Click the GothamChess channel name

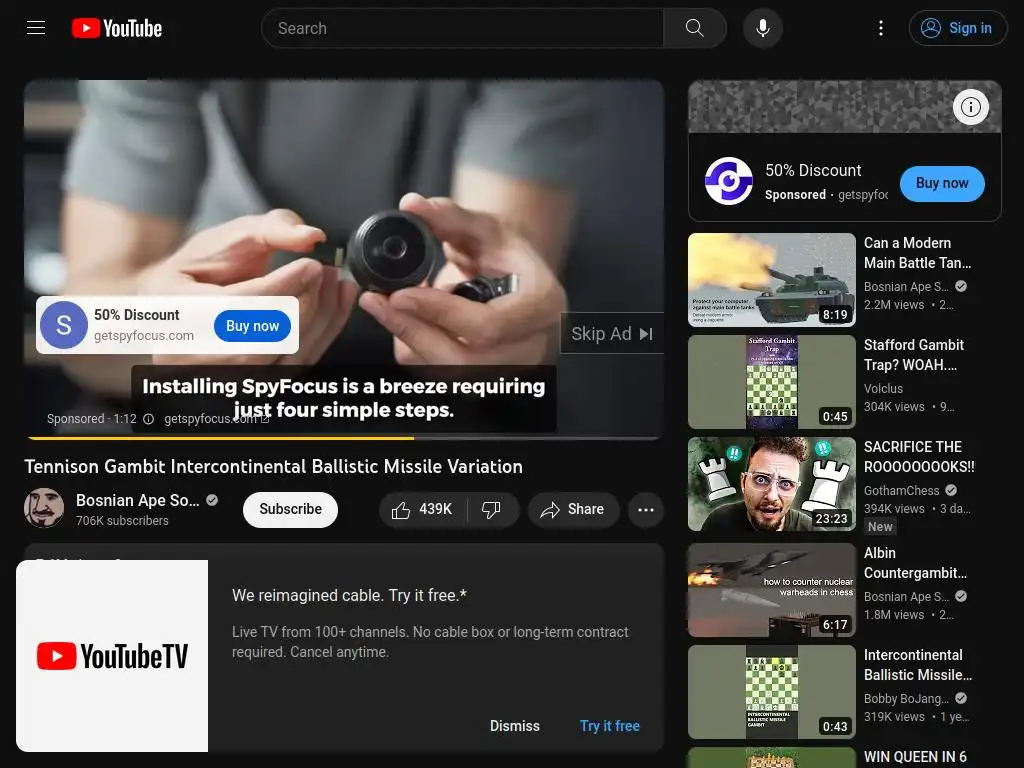coord(901,490)
